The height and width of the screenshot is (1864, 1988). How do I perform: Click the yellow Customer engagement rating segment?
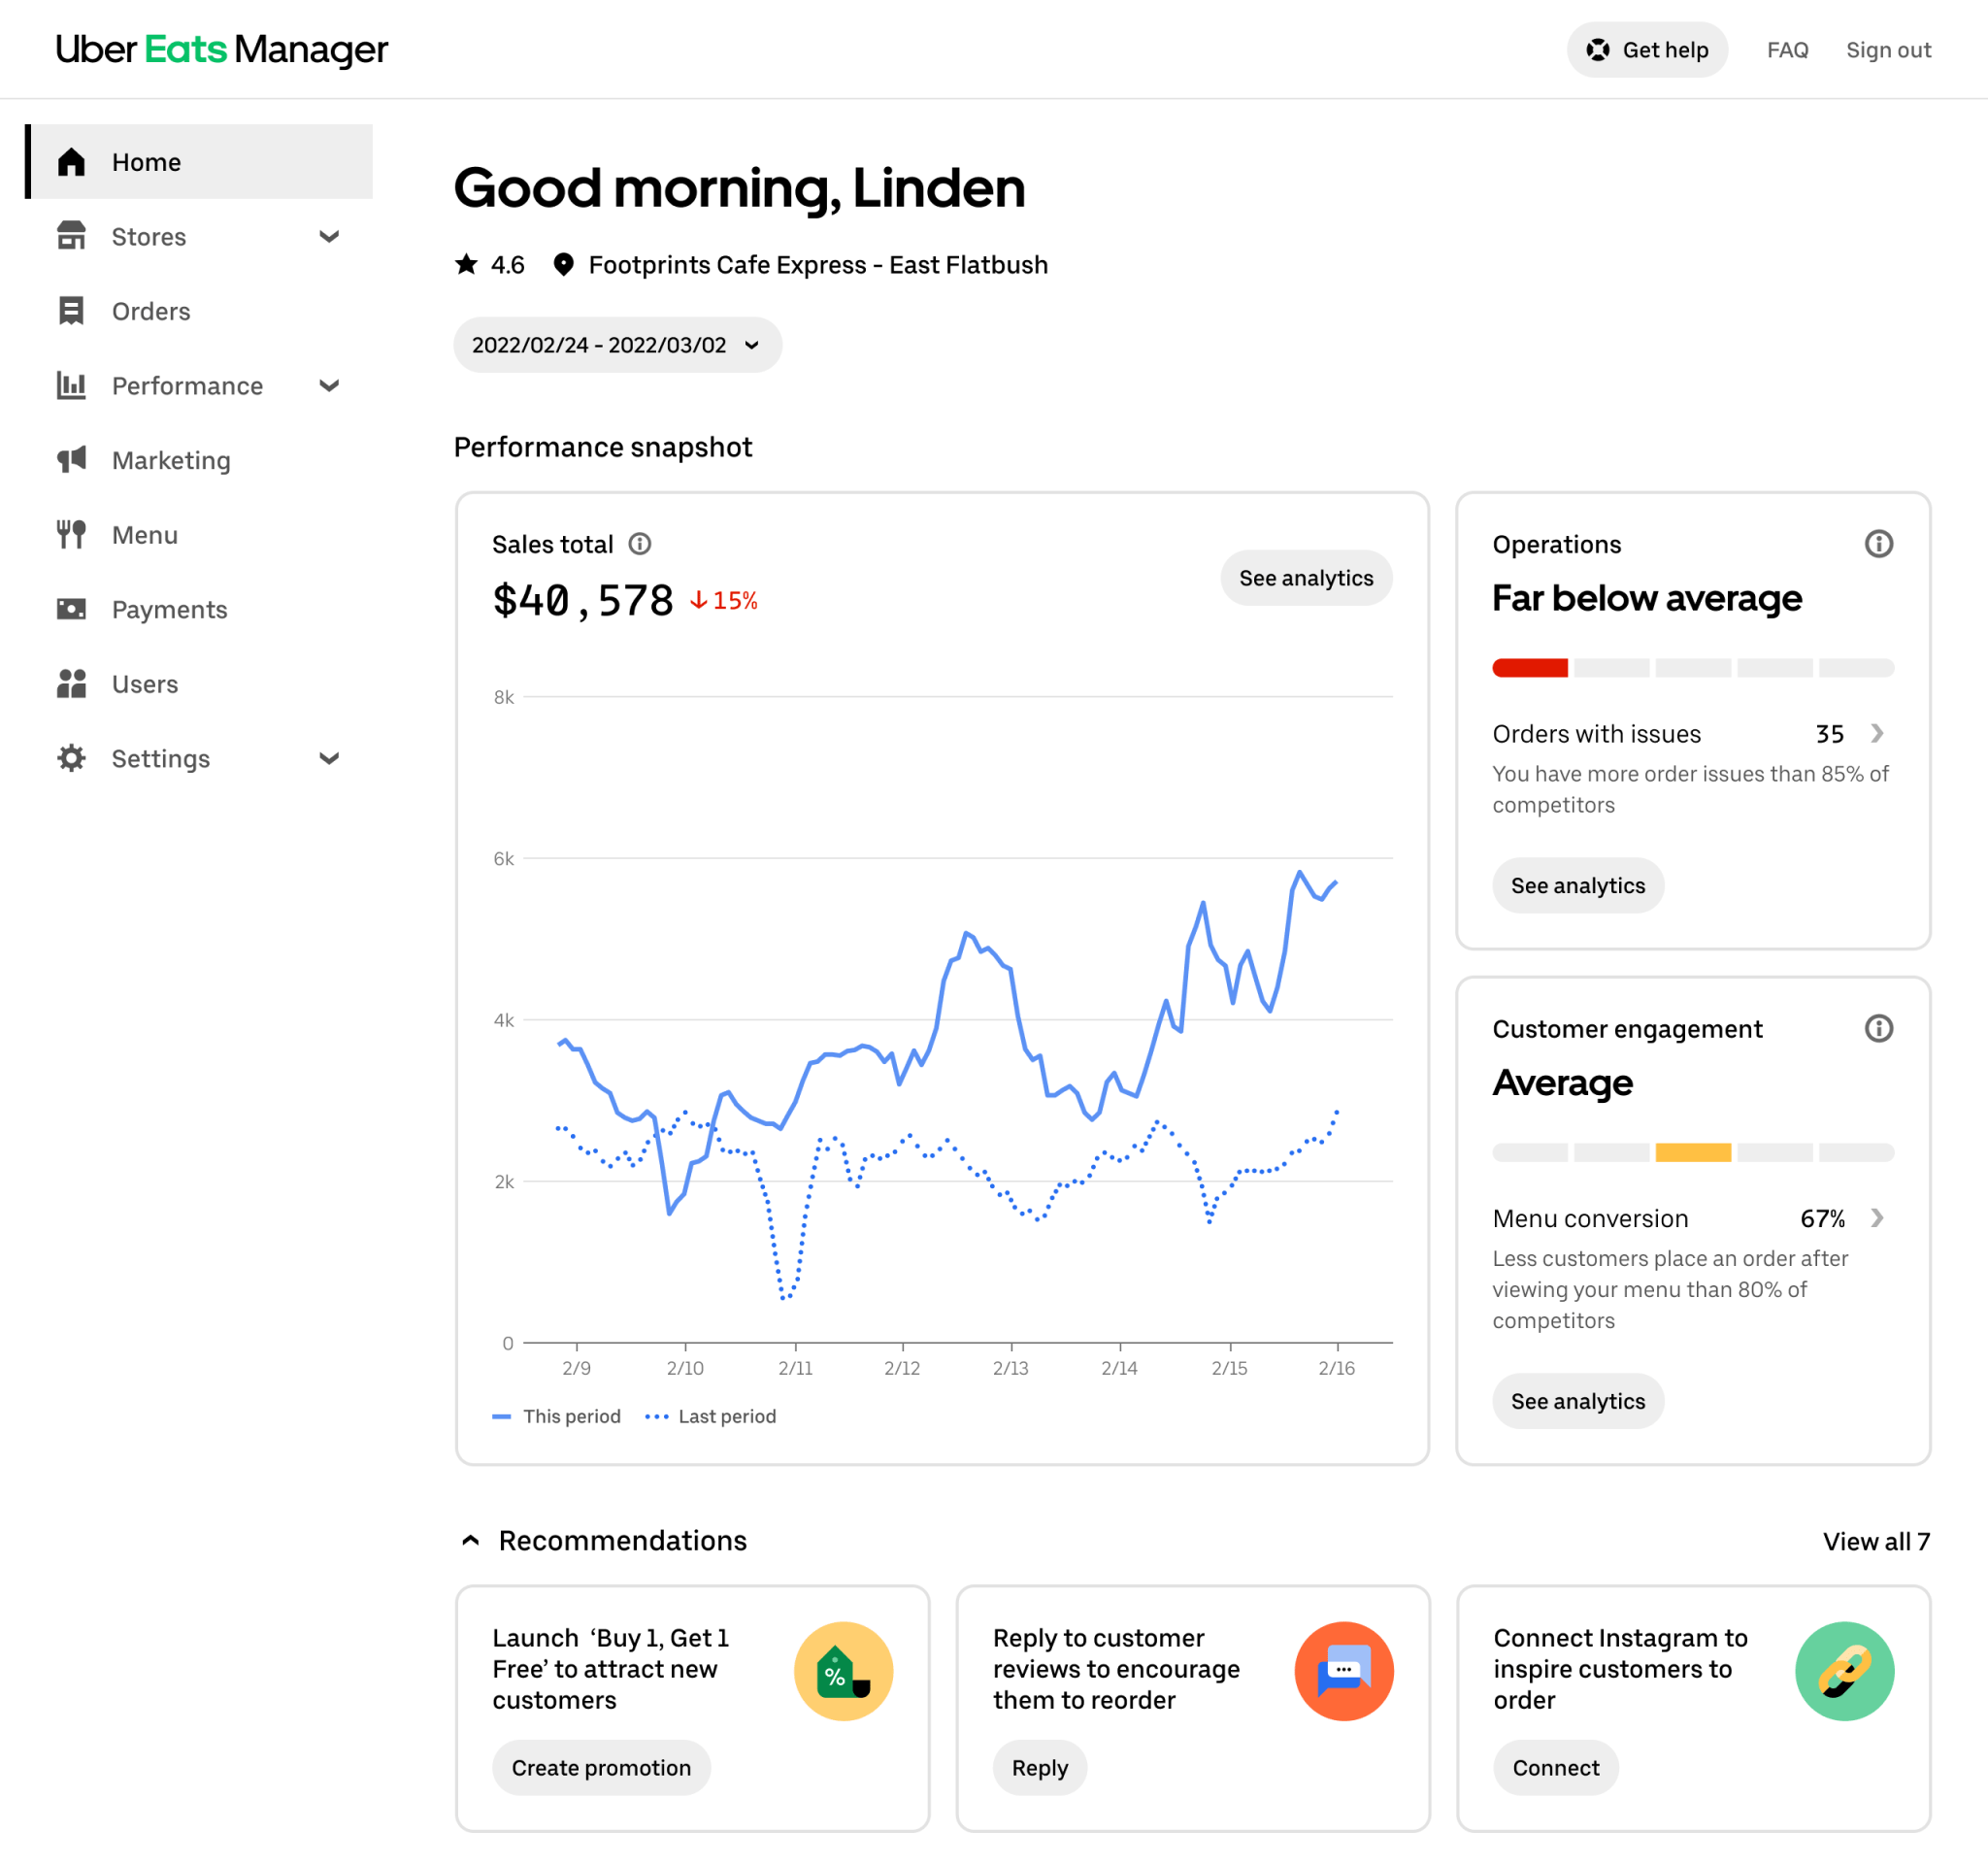coord(1693,1153)
